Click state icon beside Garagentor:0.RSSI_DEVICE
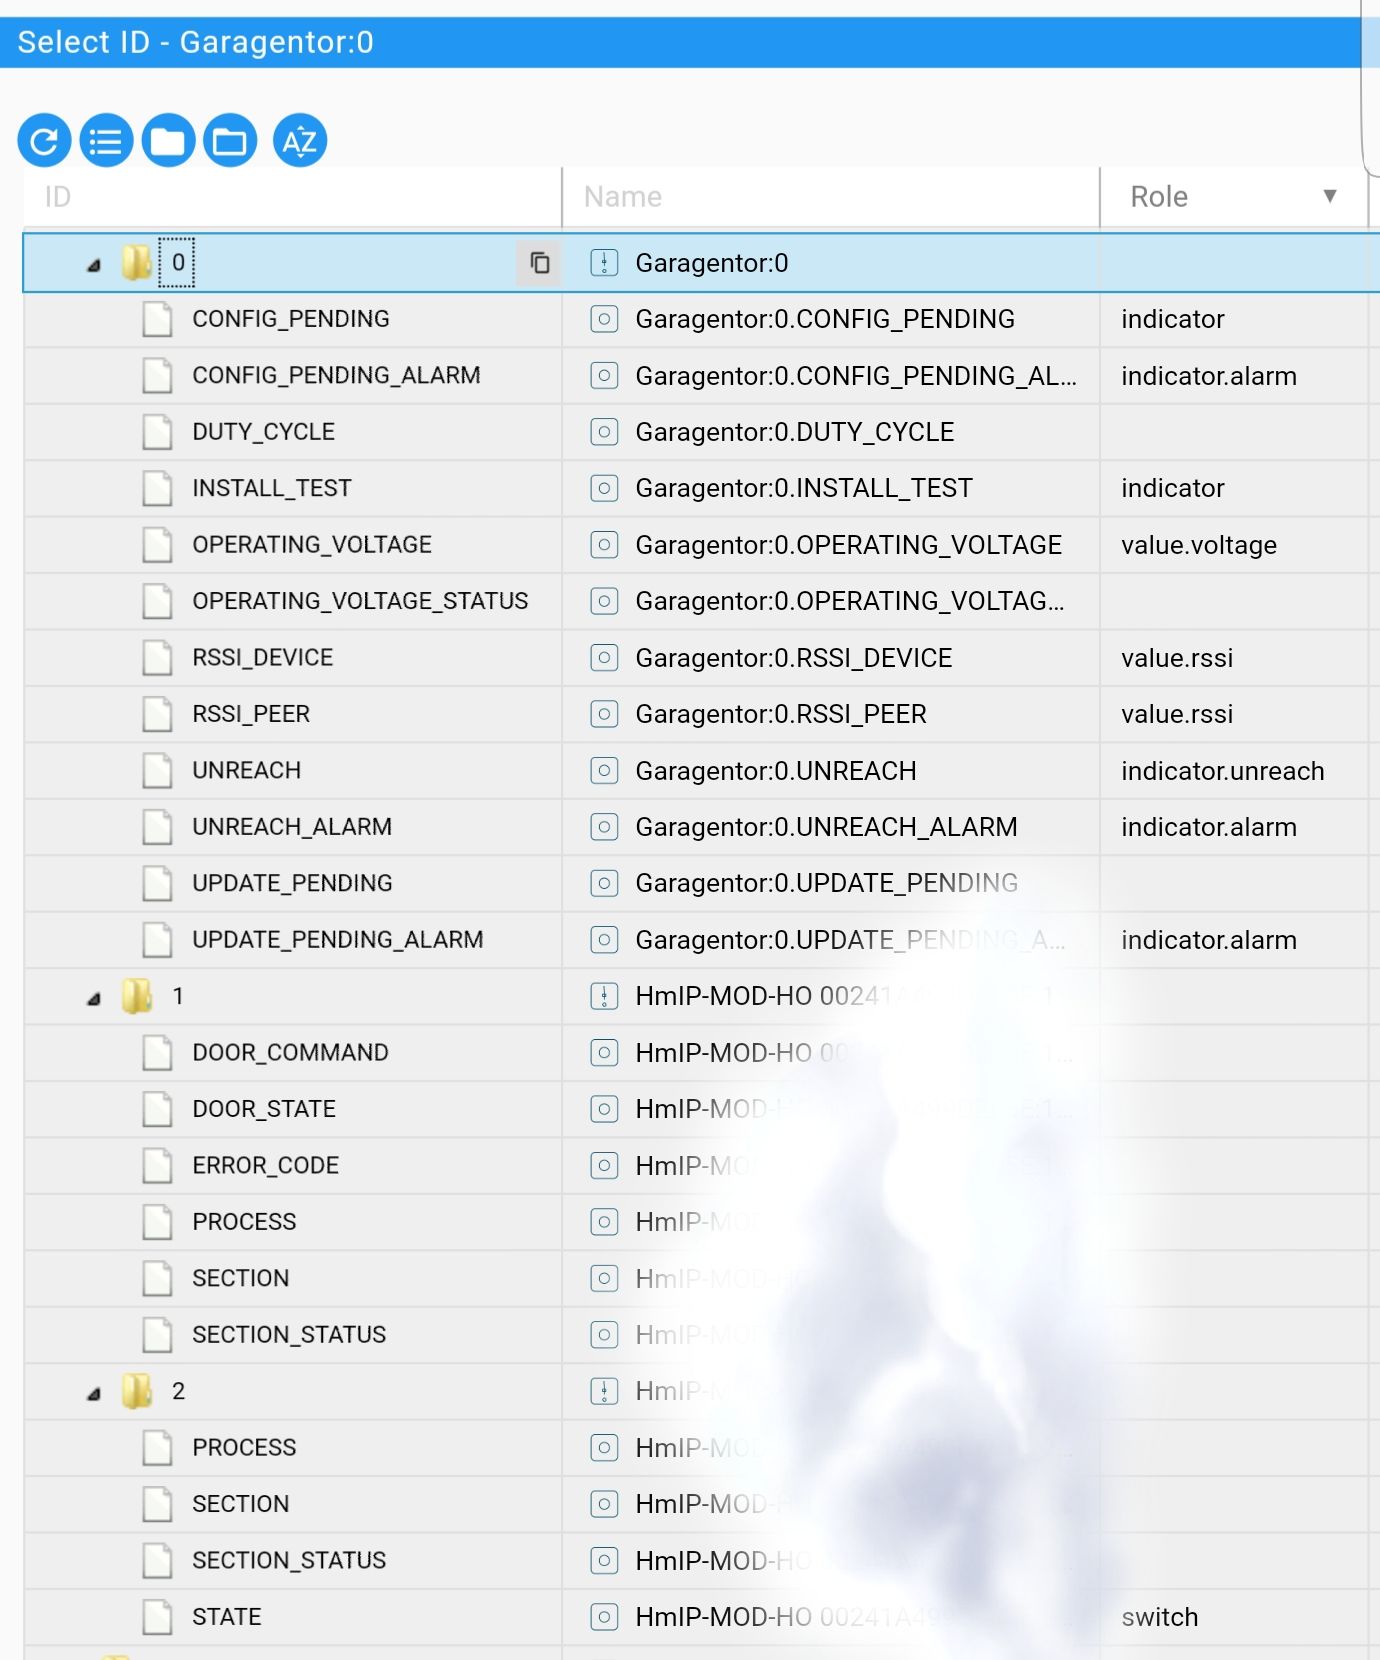1380x1660 pixels. pyautogui.click(x=604, y=658)
